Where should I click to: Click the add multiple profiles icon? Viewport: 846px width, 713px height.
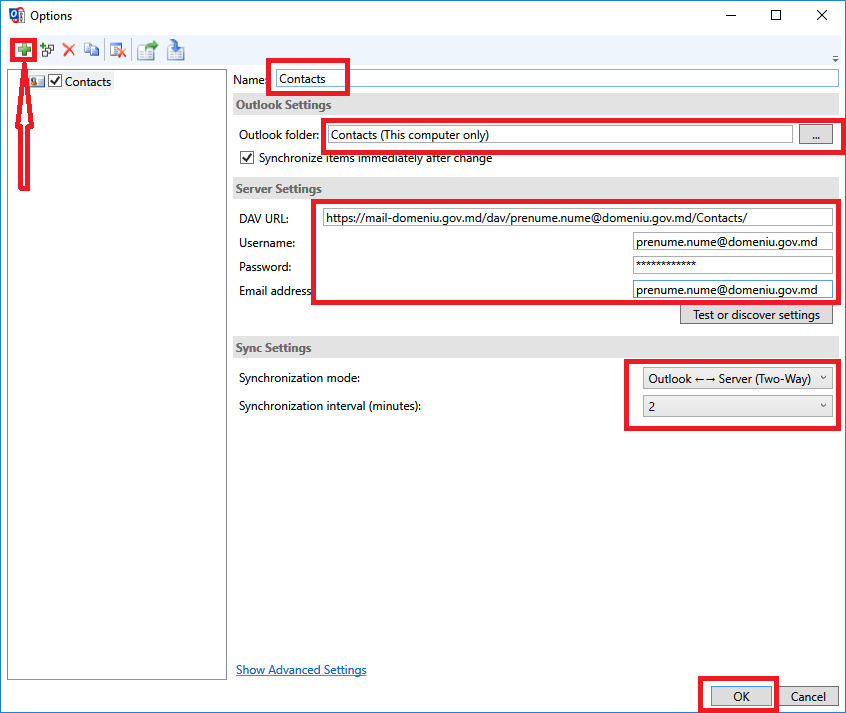pyautogui.click(x=47, y=49)
